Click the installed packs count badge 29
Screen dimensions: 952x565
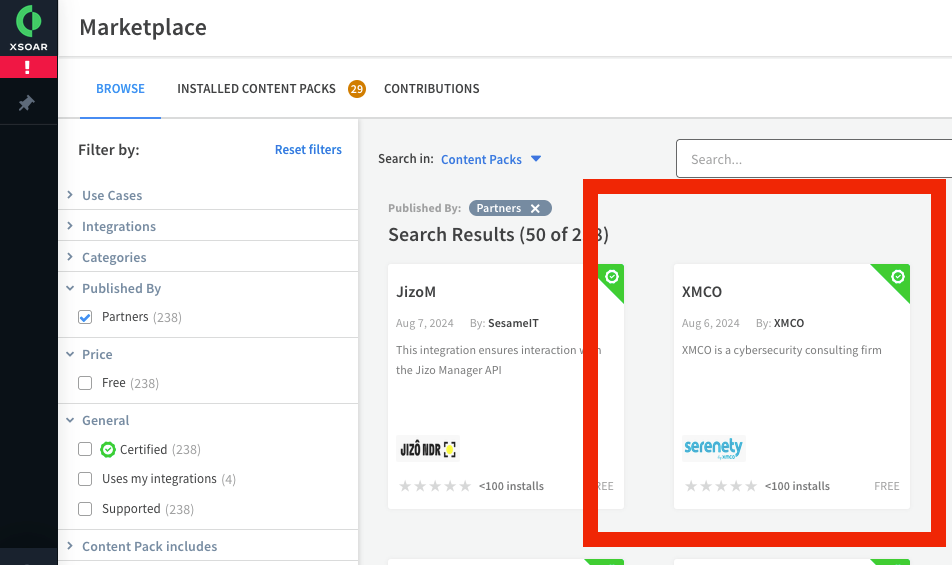[x=357, y=89]
